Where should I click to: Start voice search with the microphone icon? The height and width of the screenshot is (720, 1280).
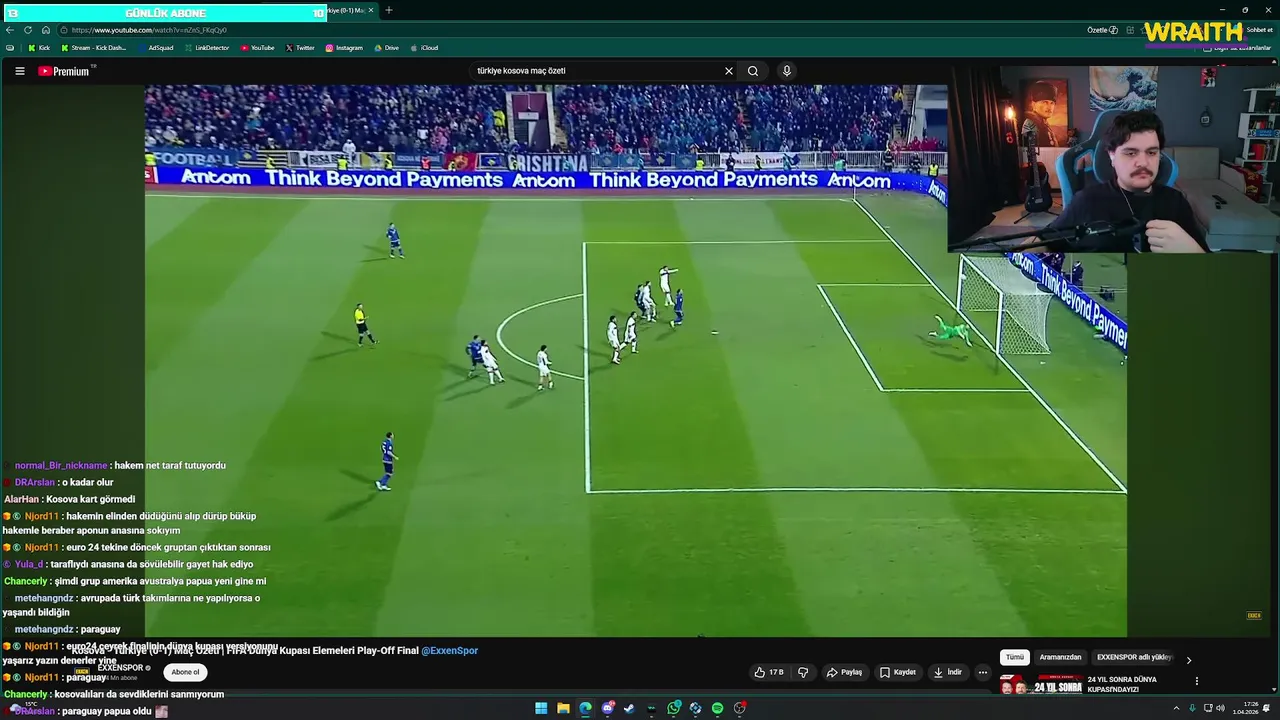(x=786, y=71)
